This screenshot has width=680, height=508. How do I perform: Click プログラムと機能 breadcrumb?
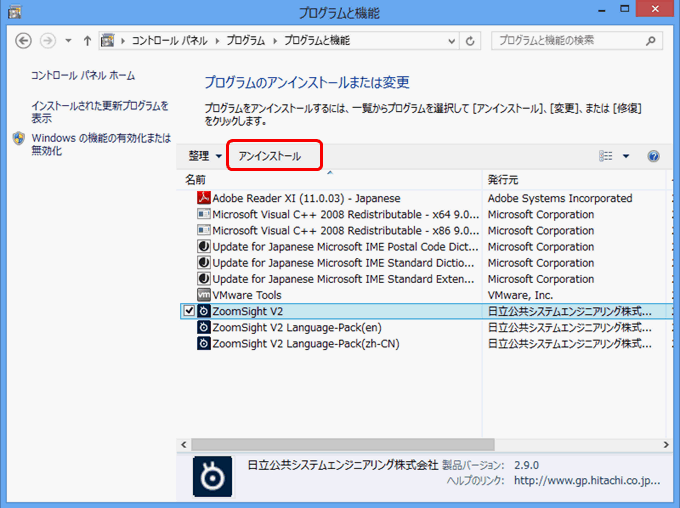317,41
